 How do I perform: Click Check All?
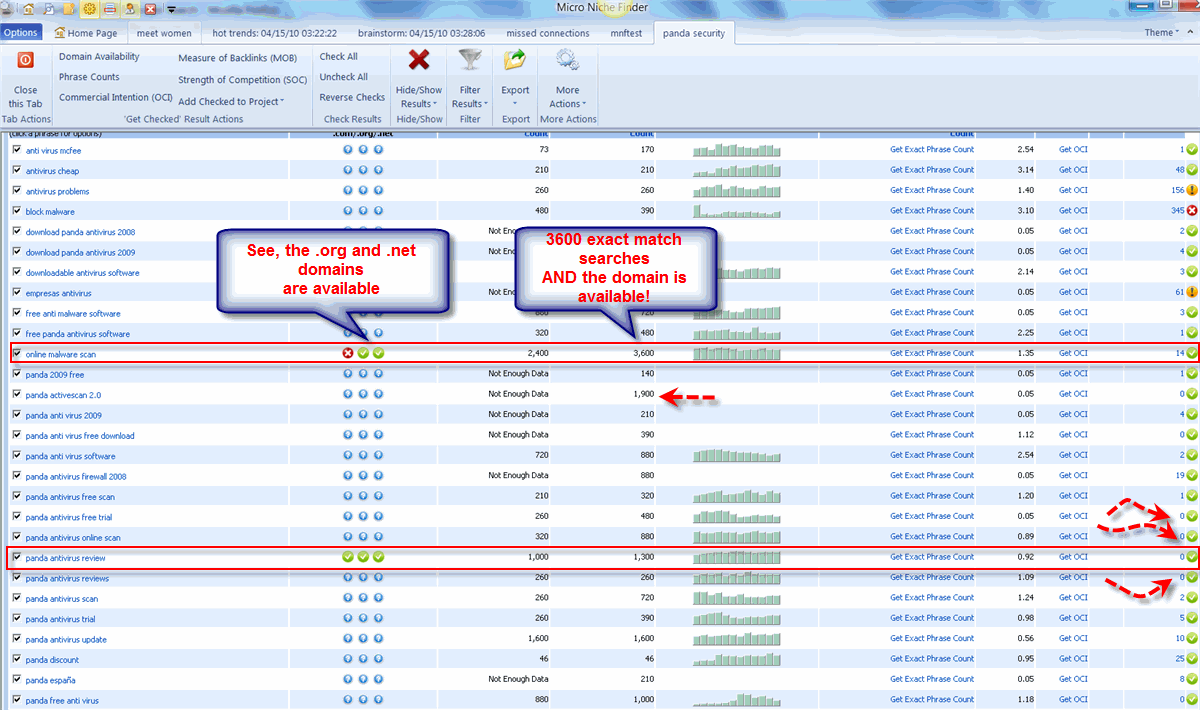(x=339, y=56)
